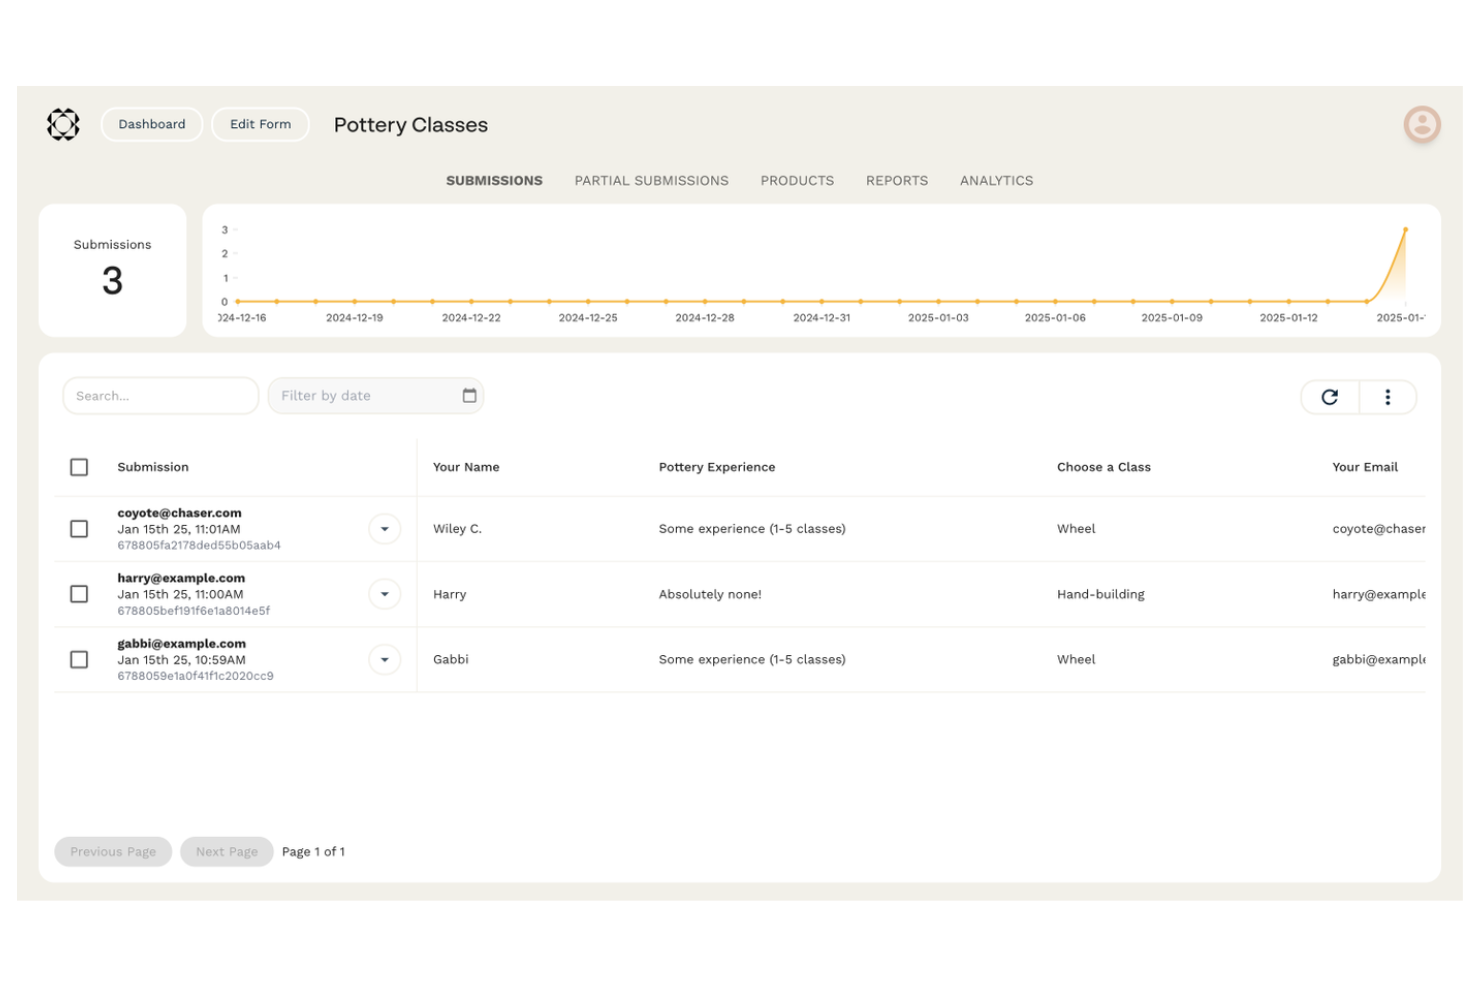Refresh the submissions table

click(x=1329, y=396)
